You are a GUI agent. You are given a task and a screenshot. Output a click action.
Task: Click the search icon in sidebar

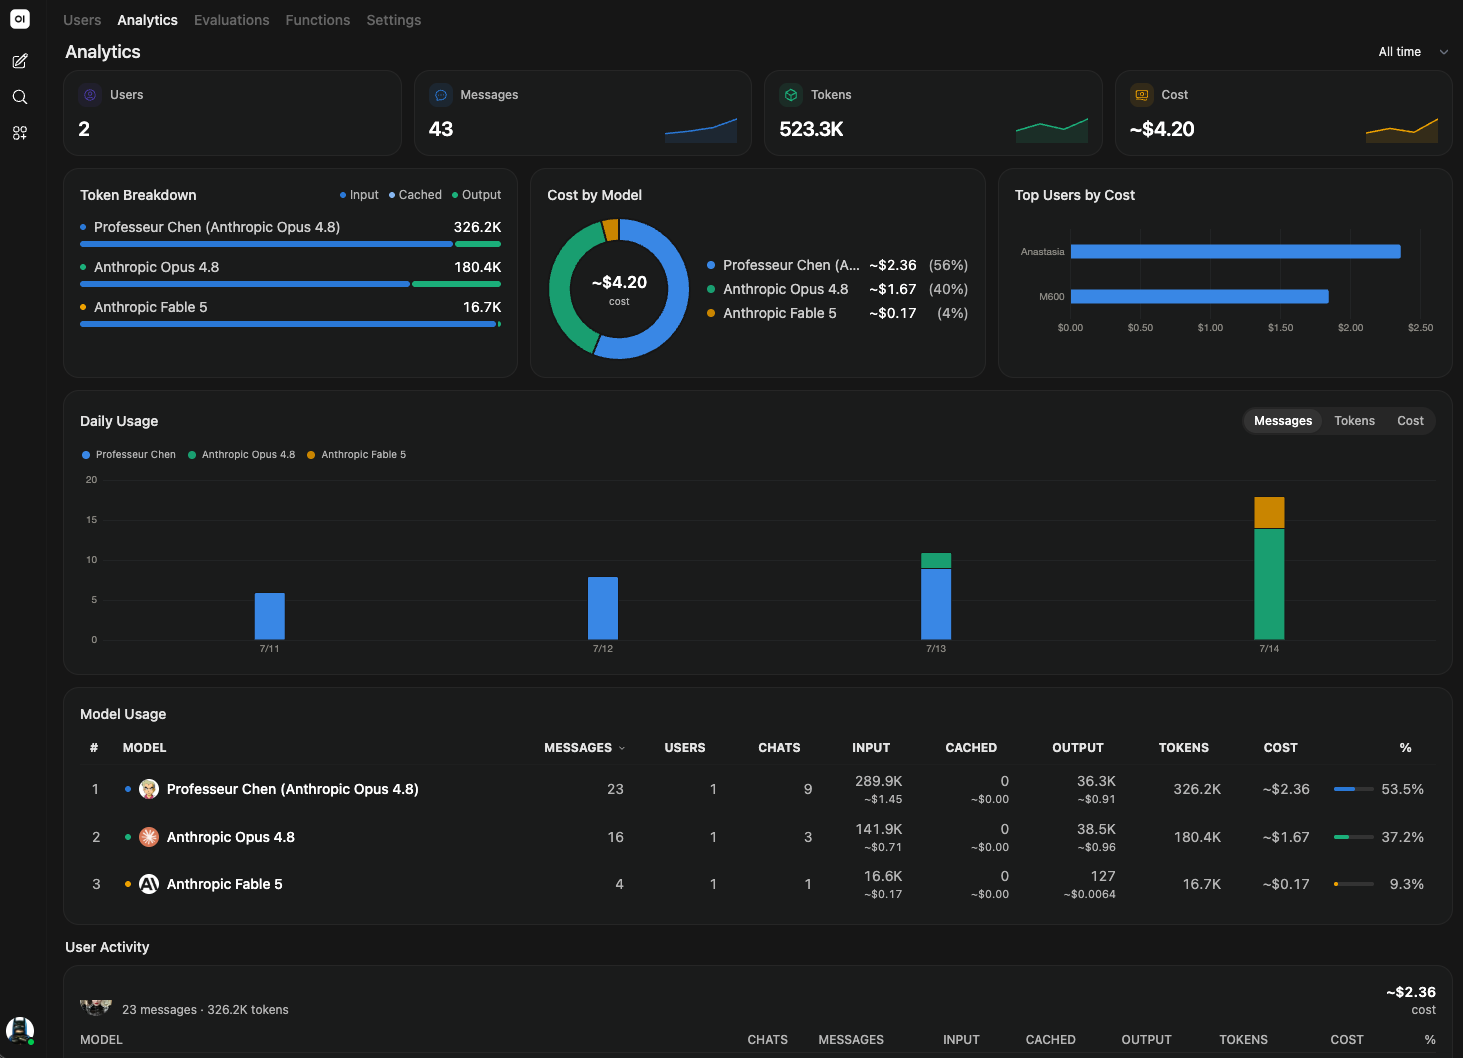(19, 97)
